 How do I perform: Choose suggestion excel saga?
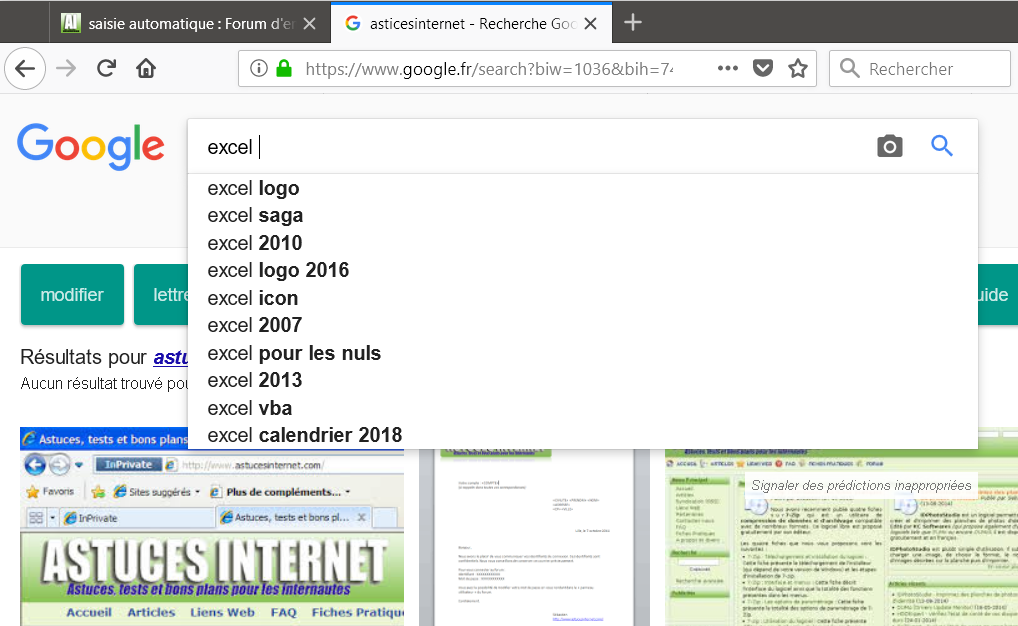[x=582, y=216]
